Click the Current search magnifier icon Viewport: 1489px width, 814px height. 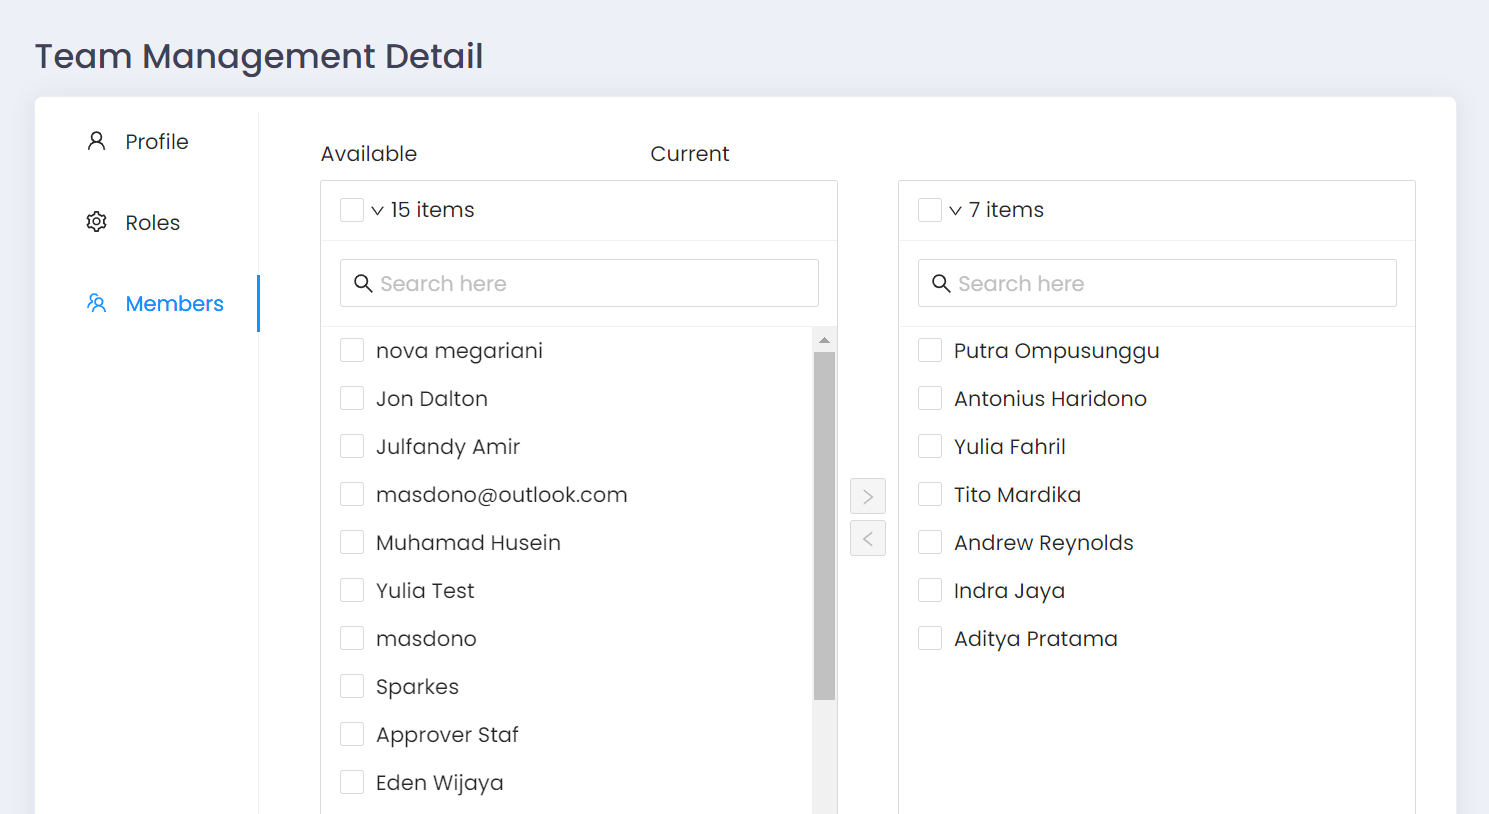tap(941, 284)
